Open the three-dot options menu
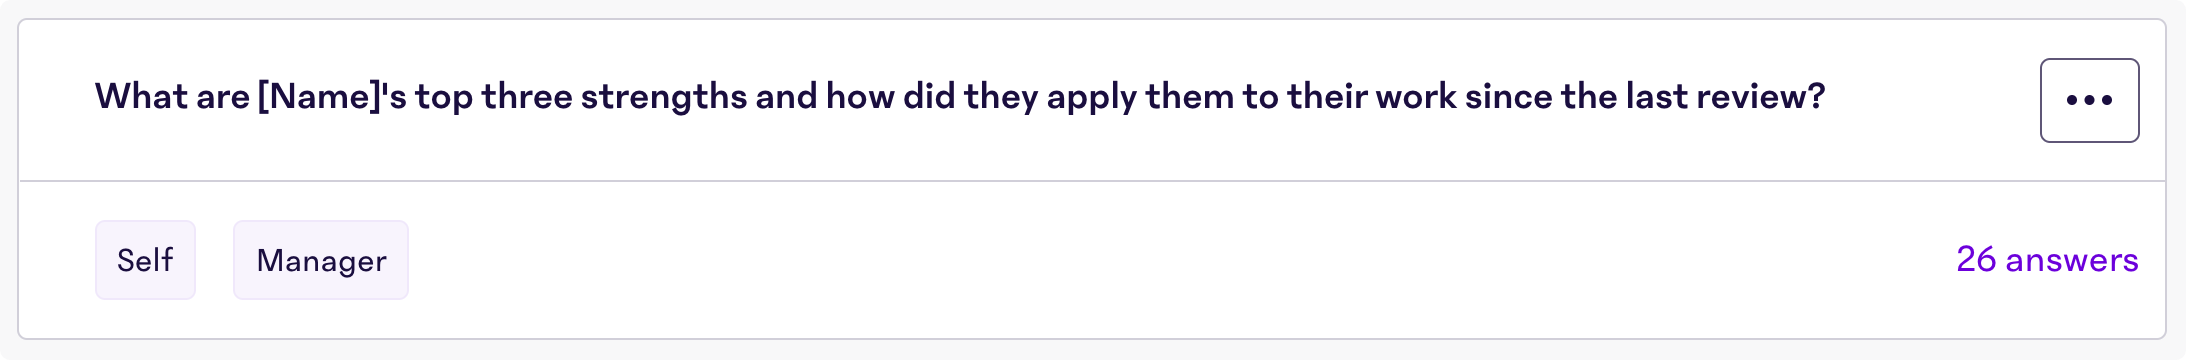The width and height of the screenshot is (2186, 360). click(2089, 100)
